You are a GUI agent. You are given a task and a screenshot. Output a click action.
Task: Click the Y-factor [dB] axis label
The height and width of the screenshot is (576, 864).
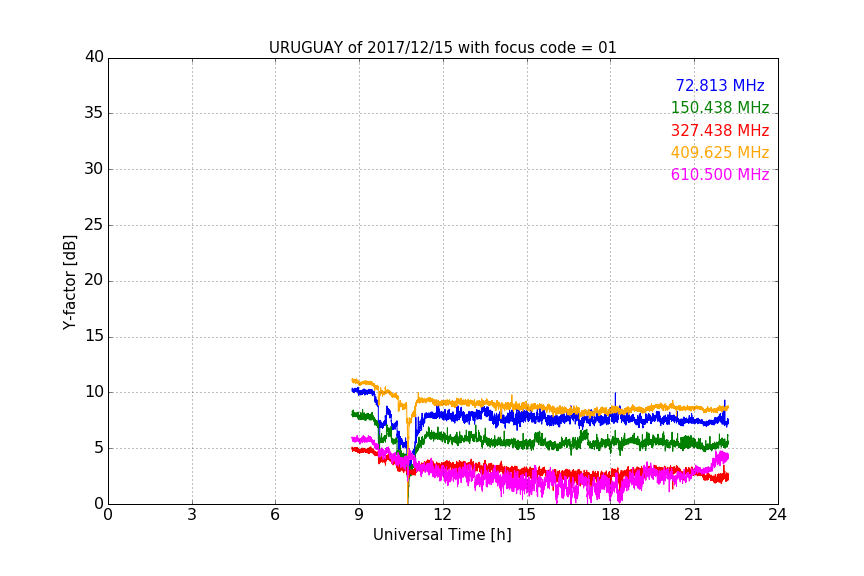click(69, 282)
